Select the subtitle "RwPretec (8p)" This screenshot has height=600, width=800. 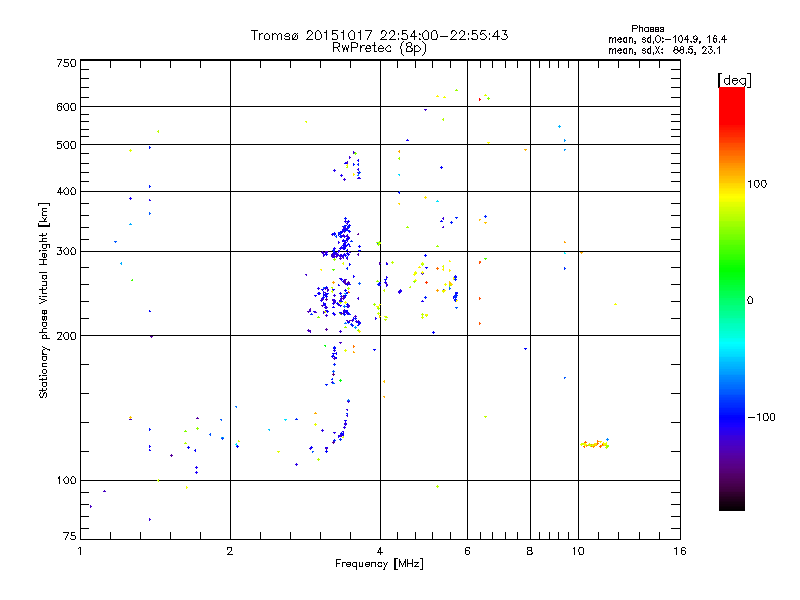point(379,48)
